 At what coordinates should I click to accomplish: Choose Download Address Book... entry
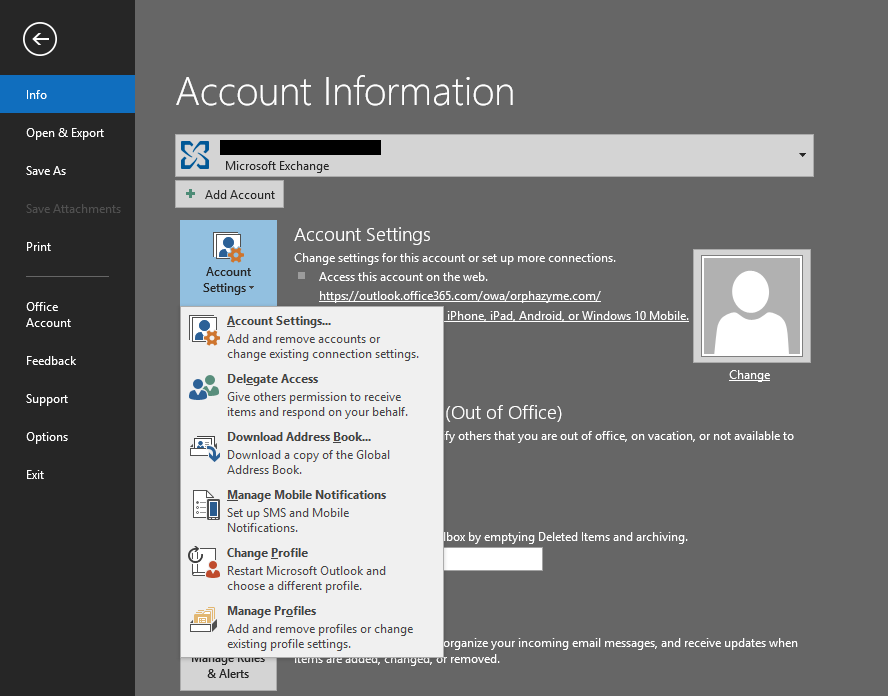(x=312, y=452)
